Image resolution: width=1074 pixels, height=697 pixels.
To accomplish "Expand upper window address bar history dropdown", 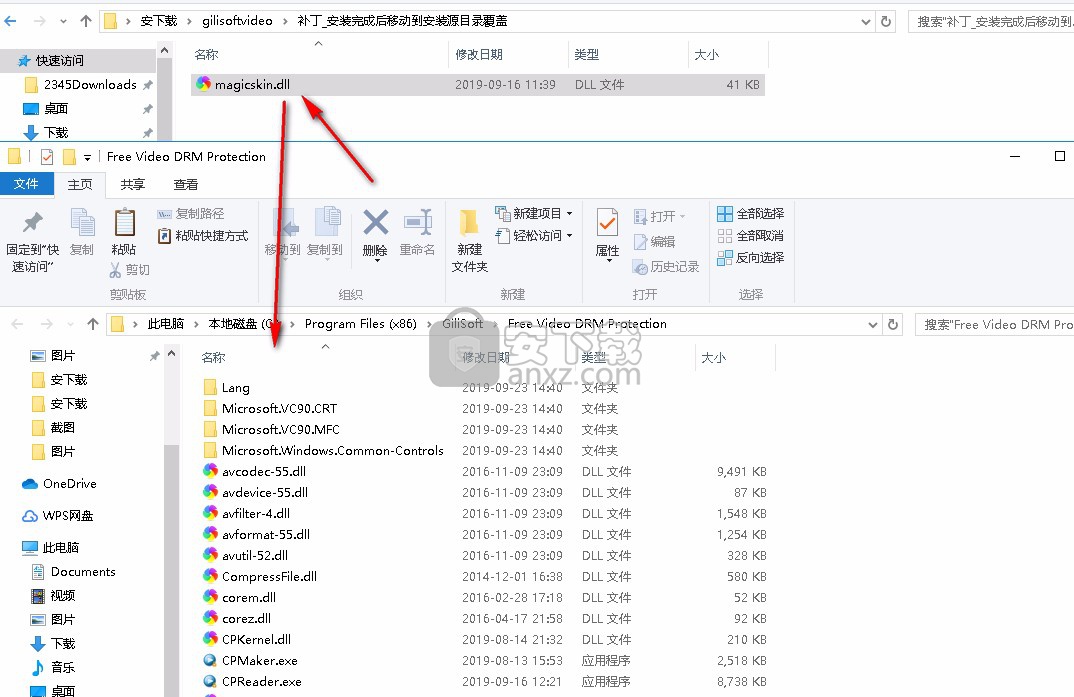I will pyautogui.click(x=866, y=21).
